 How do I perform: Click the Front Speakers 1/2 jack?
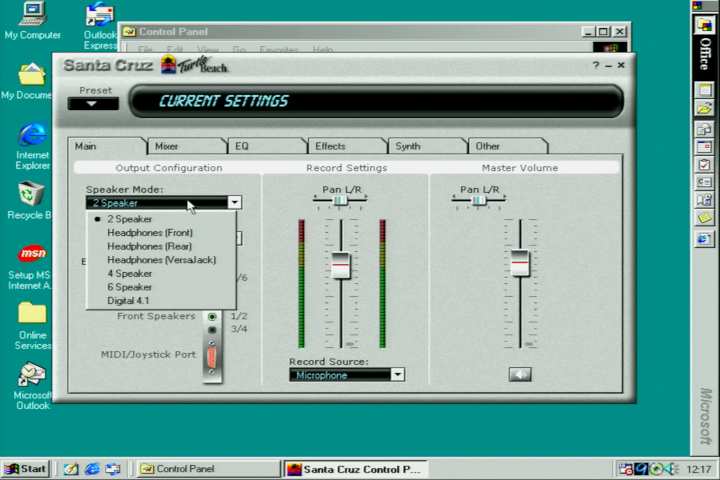(212, 316)
